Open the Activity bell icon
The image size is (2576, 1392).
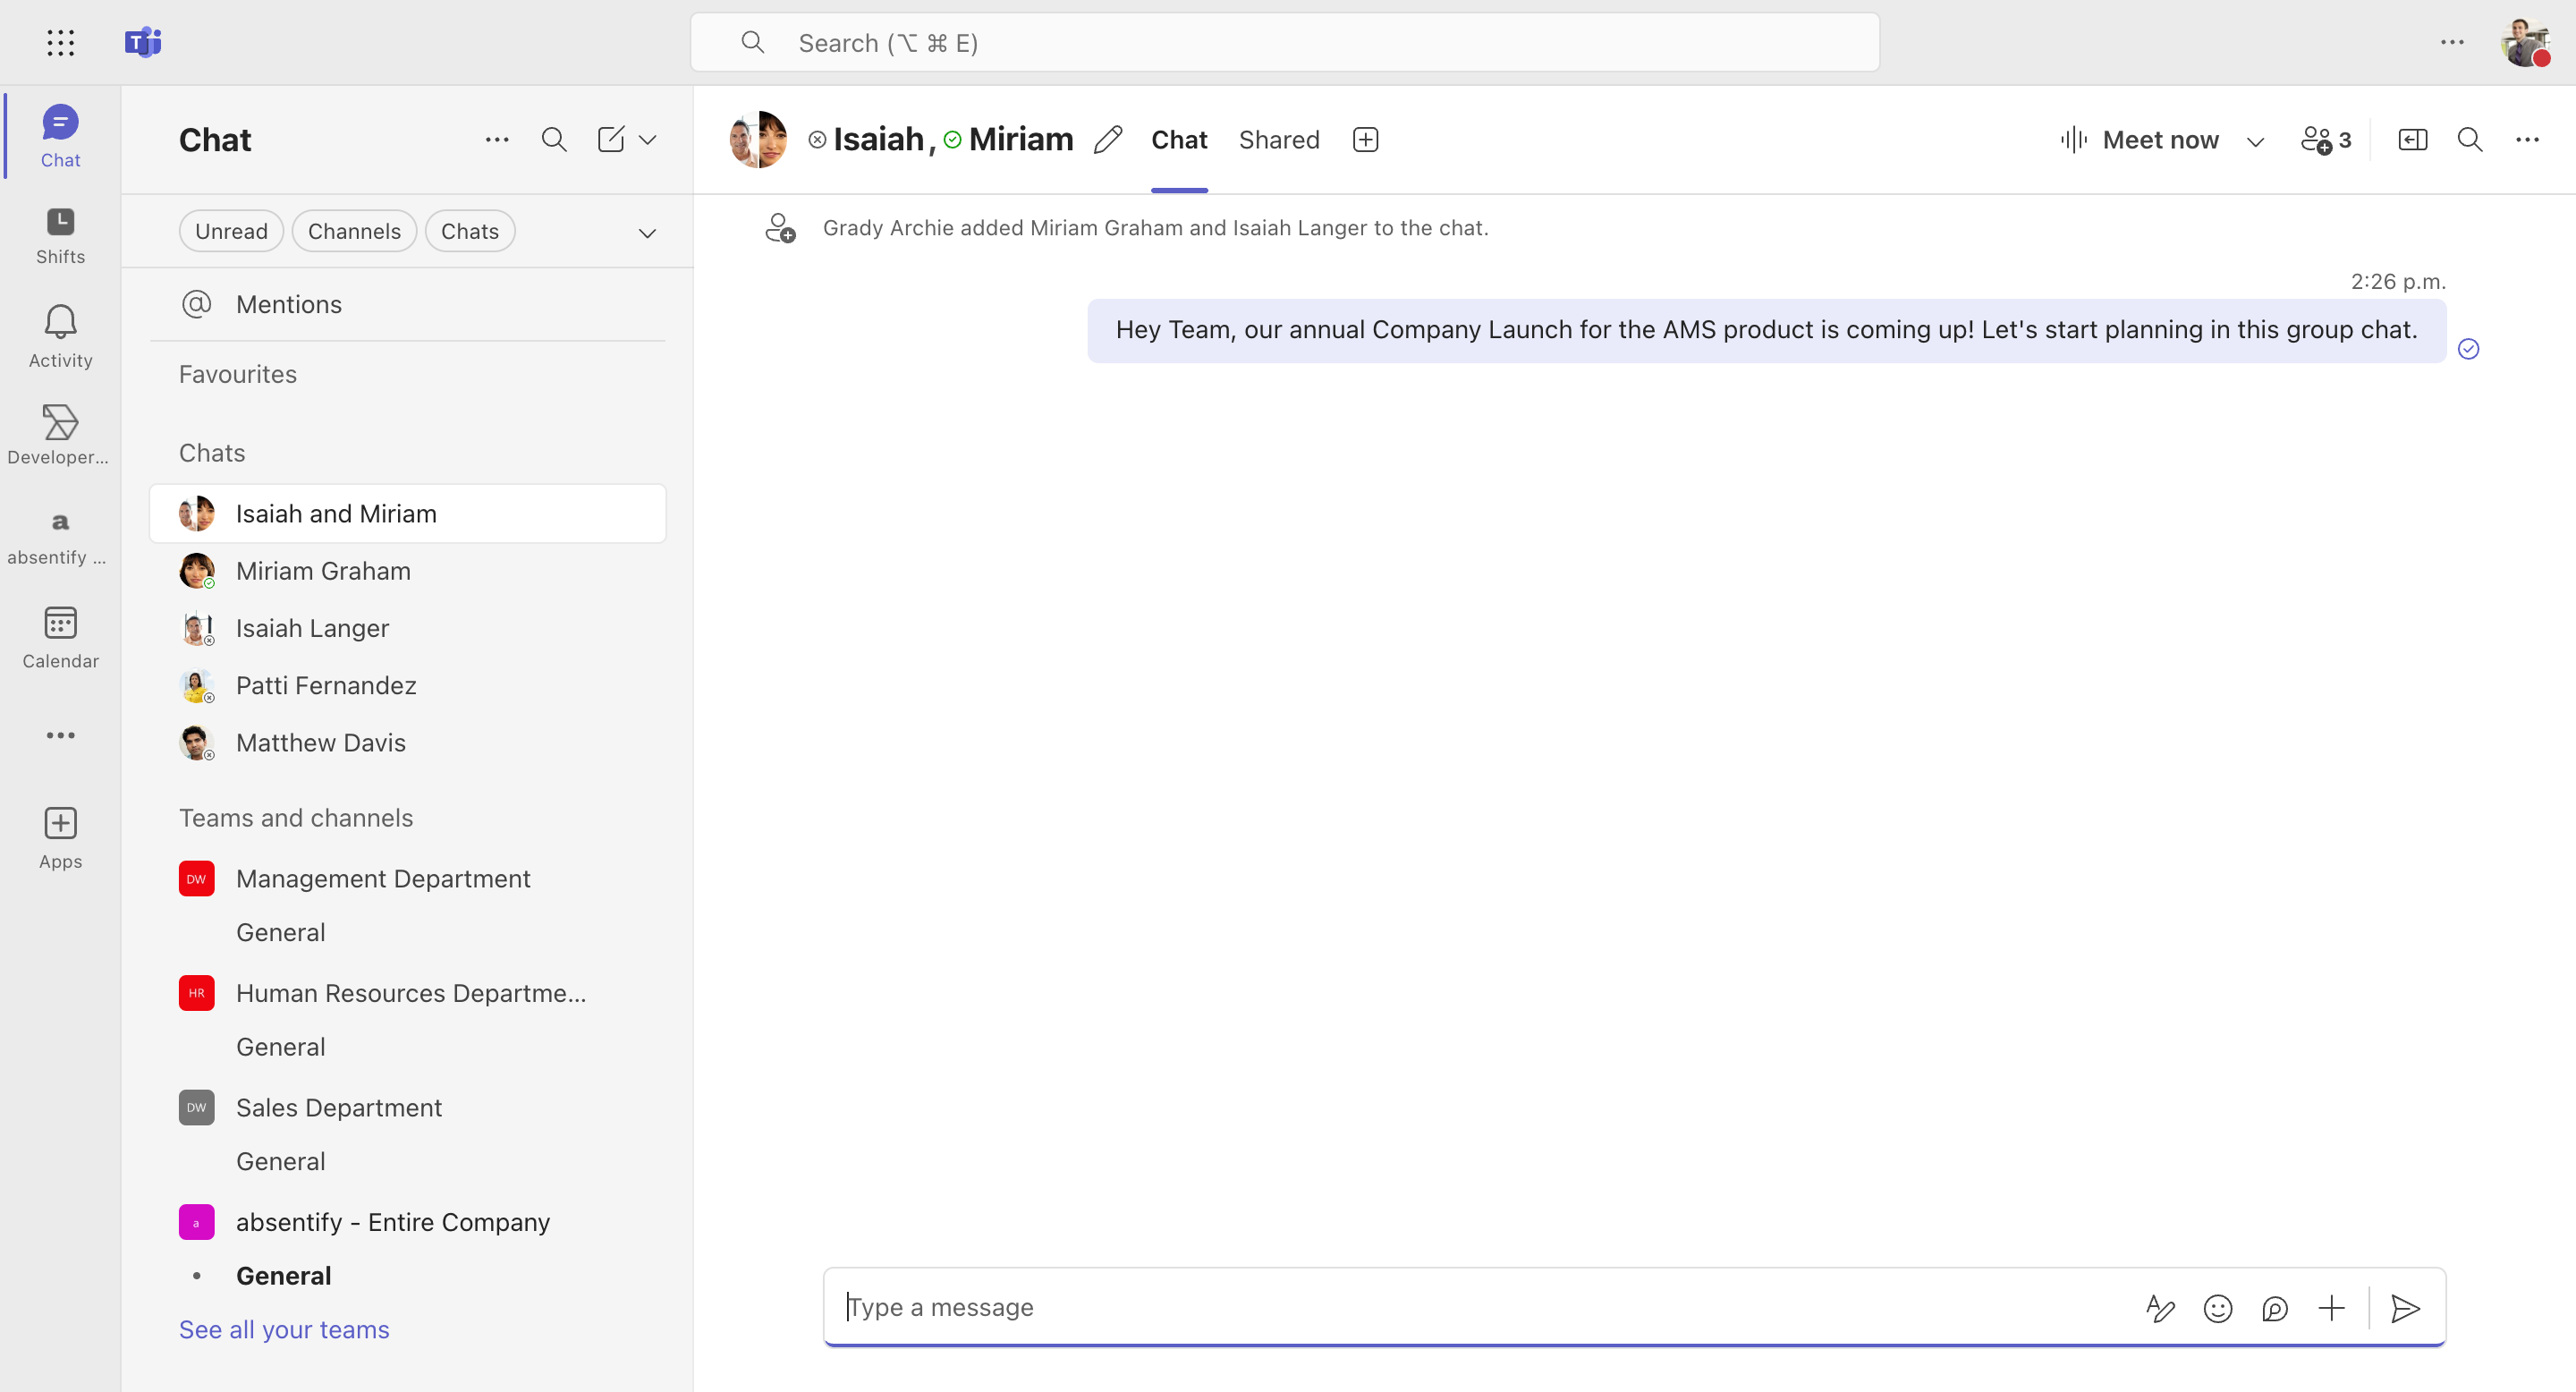(60, 322)
